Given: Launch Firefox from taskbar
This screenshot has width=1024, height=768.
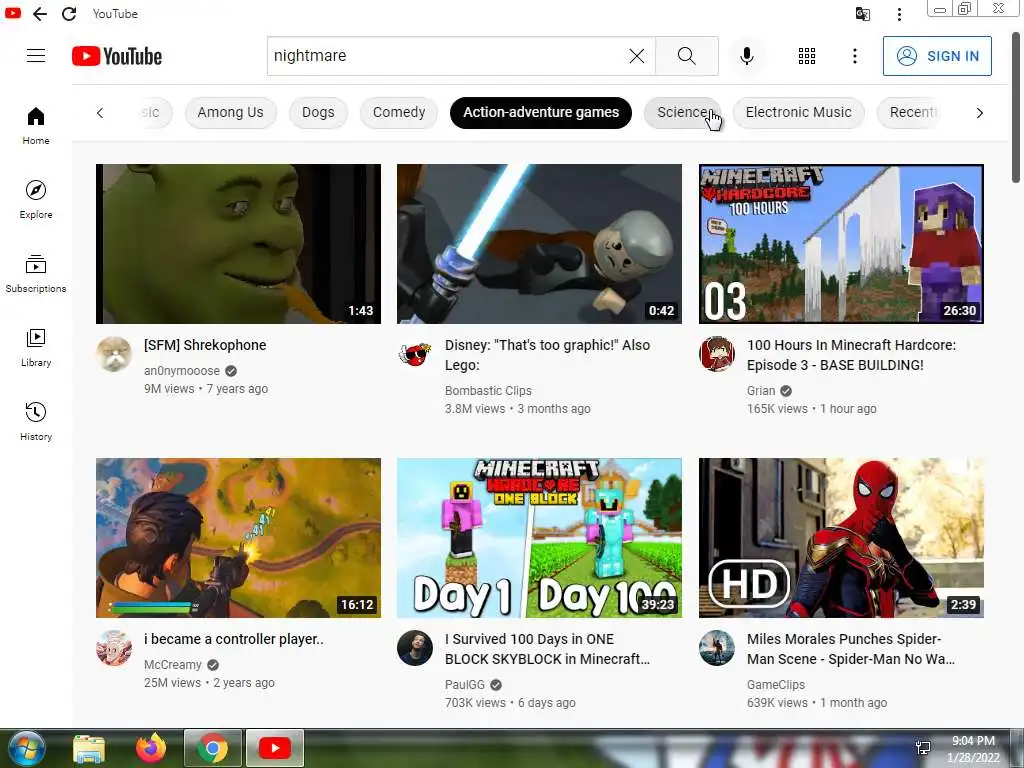Looking at the screenshot, I should (x=151, y=748).
